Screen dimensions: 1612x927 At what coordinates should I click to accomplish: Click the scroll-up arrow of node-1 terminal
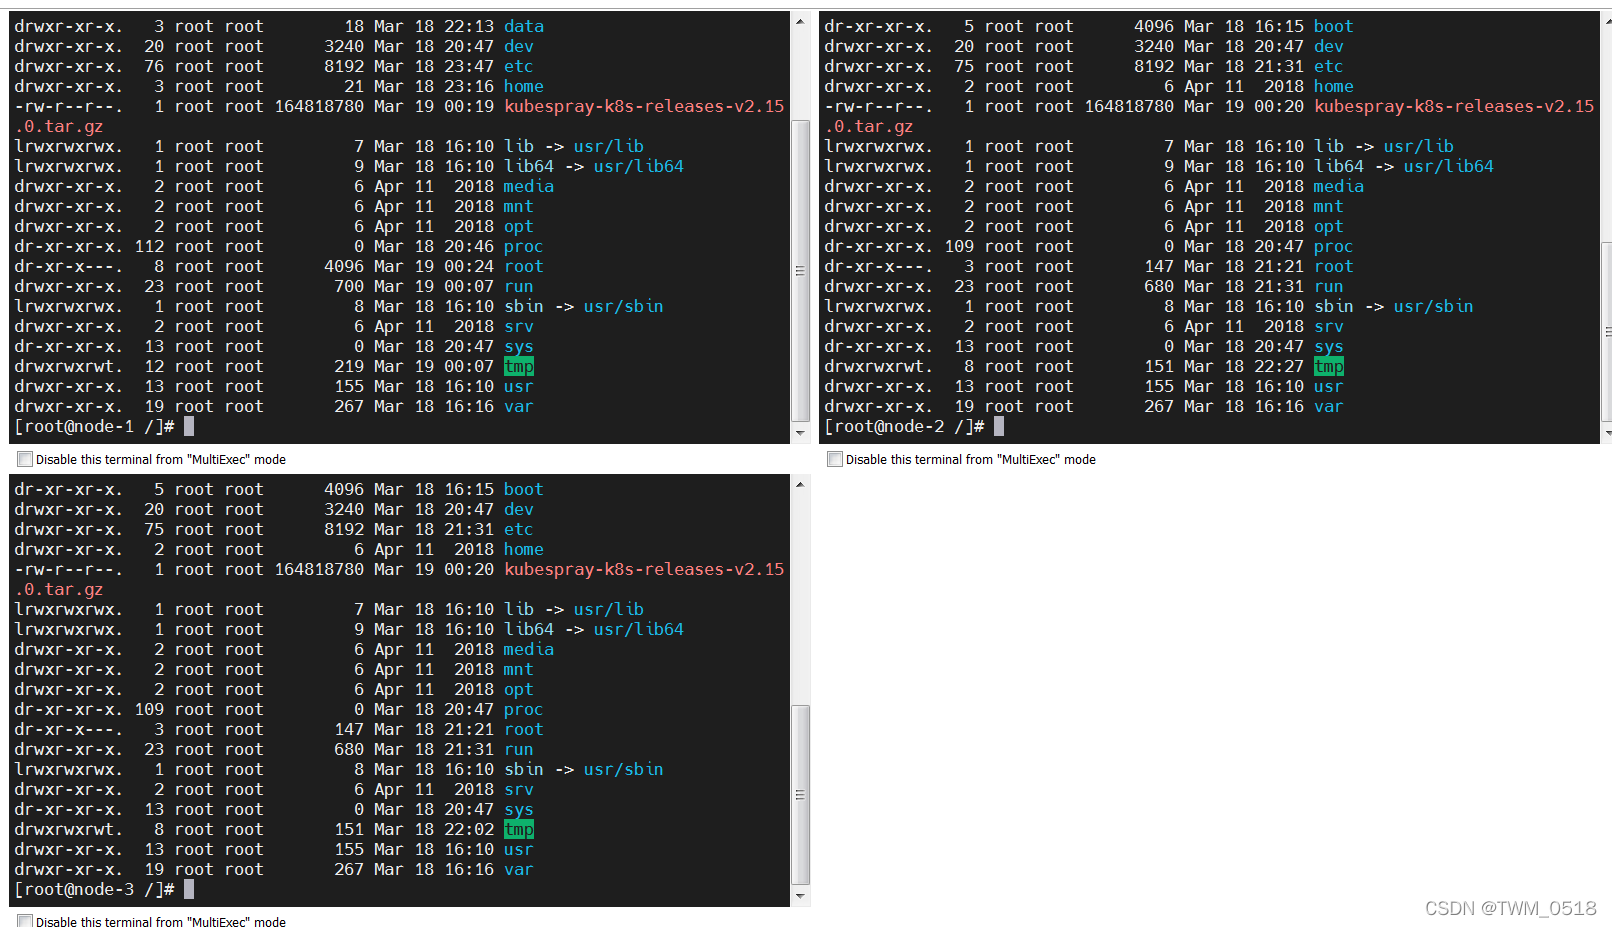pos(800,22)
